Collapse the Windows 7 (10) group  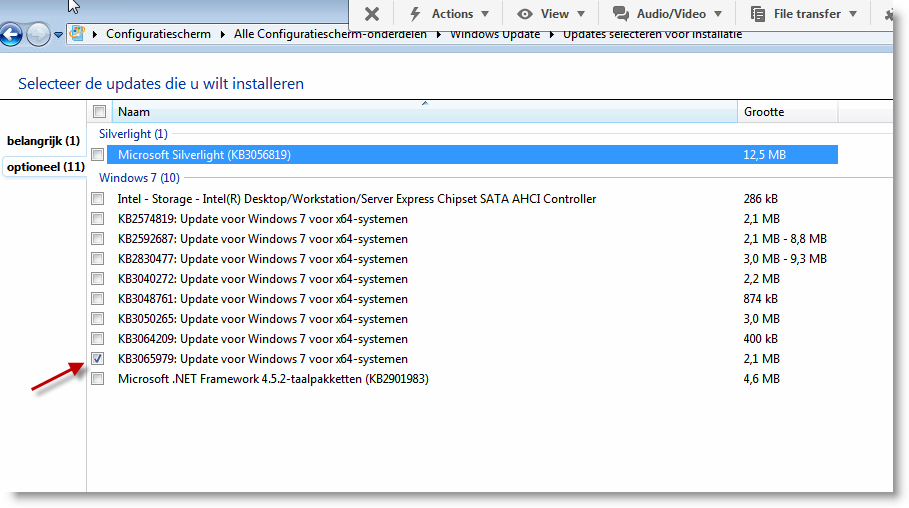[x=139, y=178]
